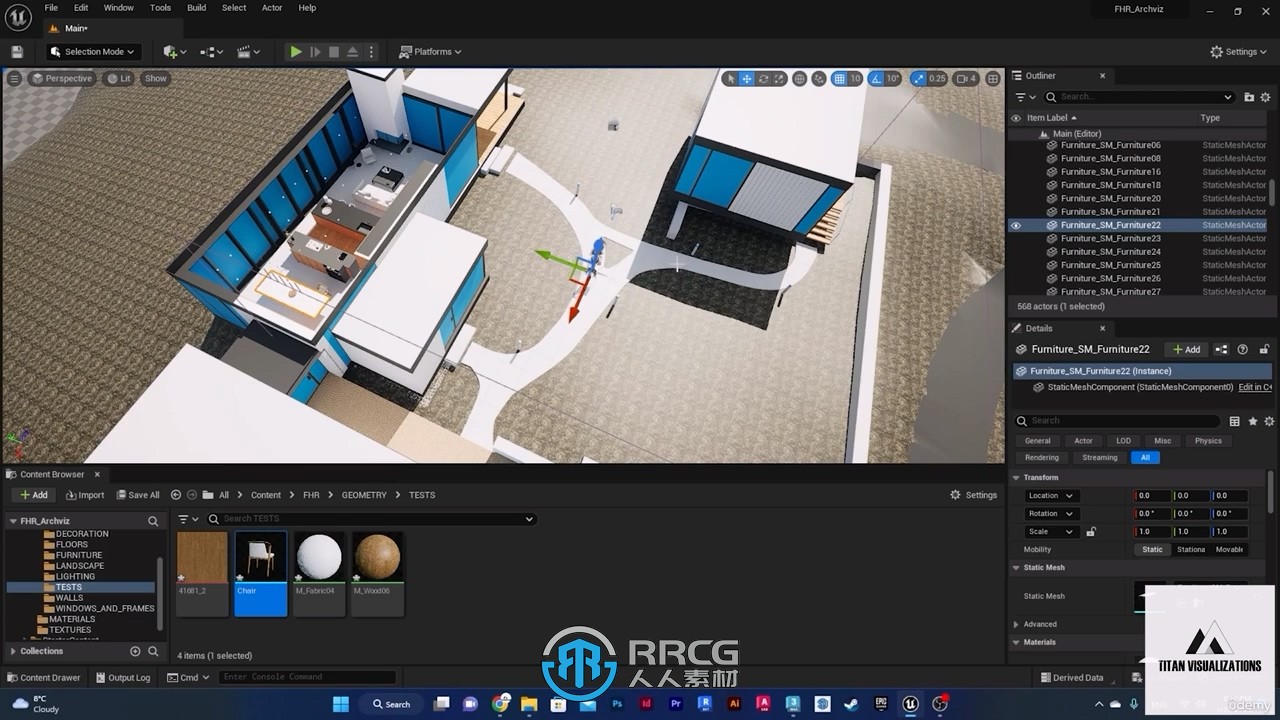Set Mobility to Movable
This screenshot has width=1280, height=720.
[1229, 549]
